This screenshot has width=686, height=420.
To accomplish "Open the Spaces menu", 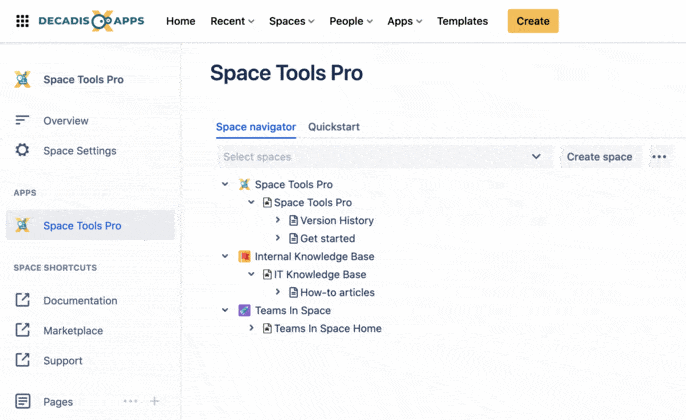I will 291,21.
